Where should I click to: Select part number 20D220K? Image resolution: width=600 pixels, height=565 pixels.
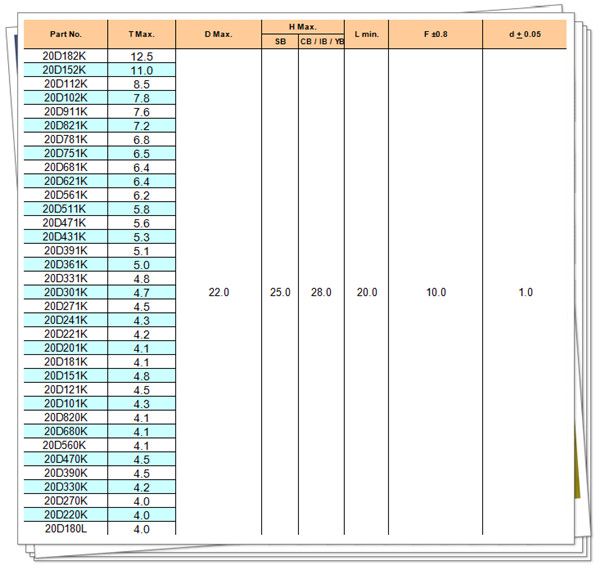[66, 515]
